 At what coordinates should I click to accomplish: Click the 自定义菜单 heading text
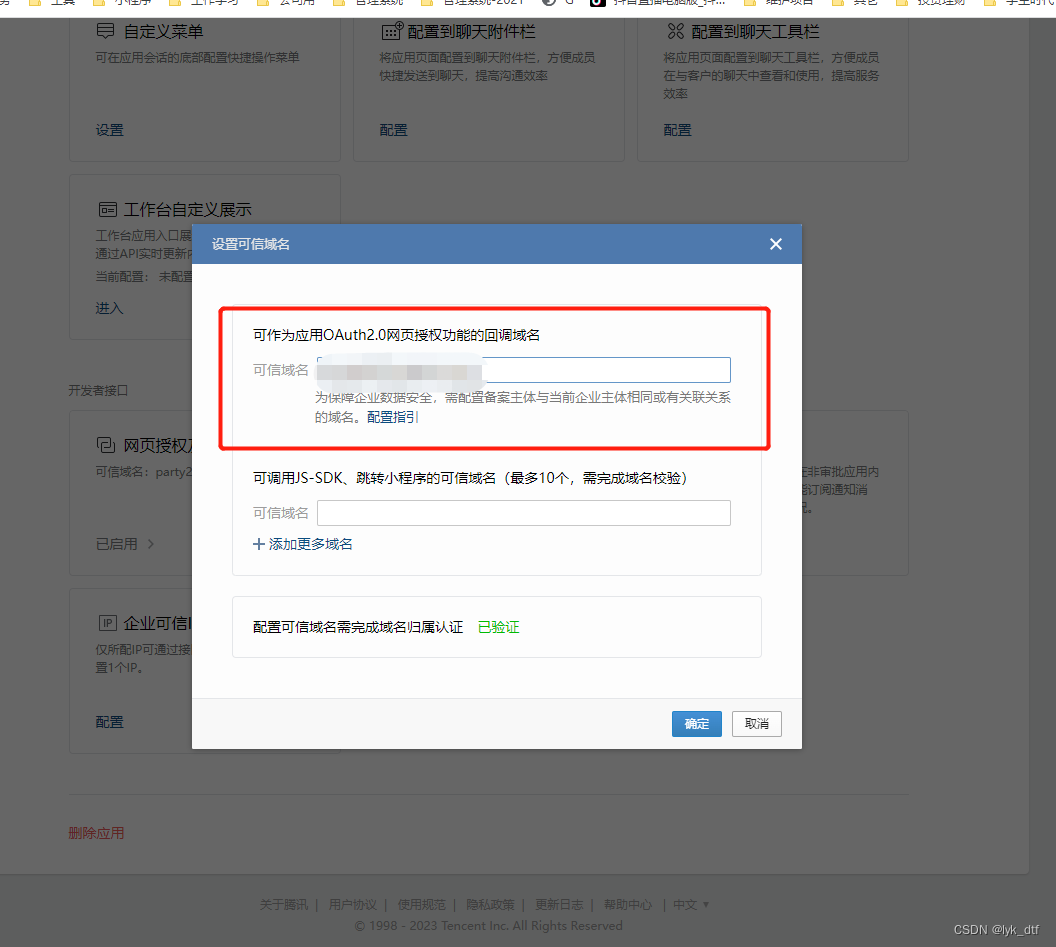point(164,31)
